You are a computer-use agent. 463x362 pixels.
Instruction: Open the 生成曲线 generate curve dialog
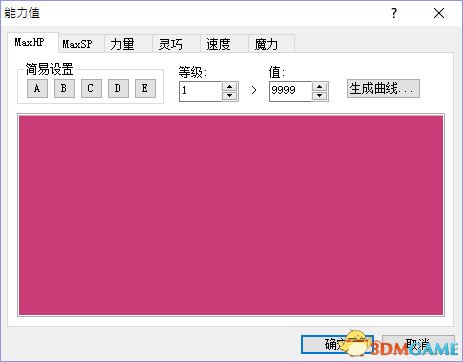click(x=383, y=88)
